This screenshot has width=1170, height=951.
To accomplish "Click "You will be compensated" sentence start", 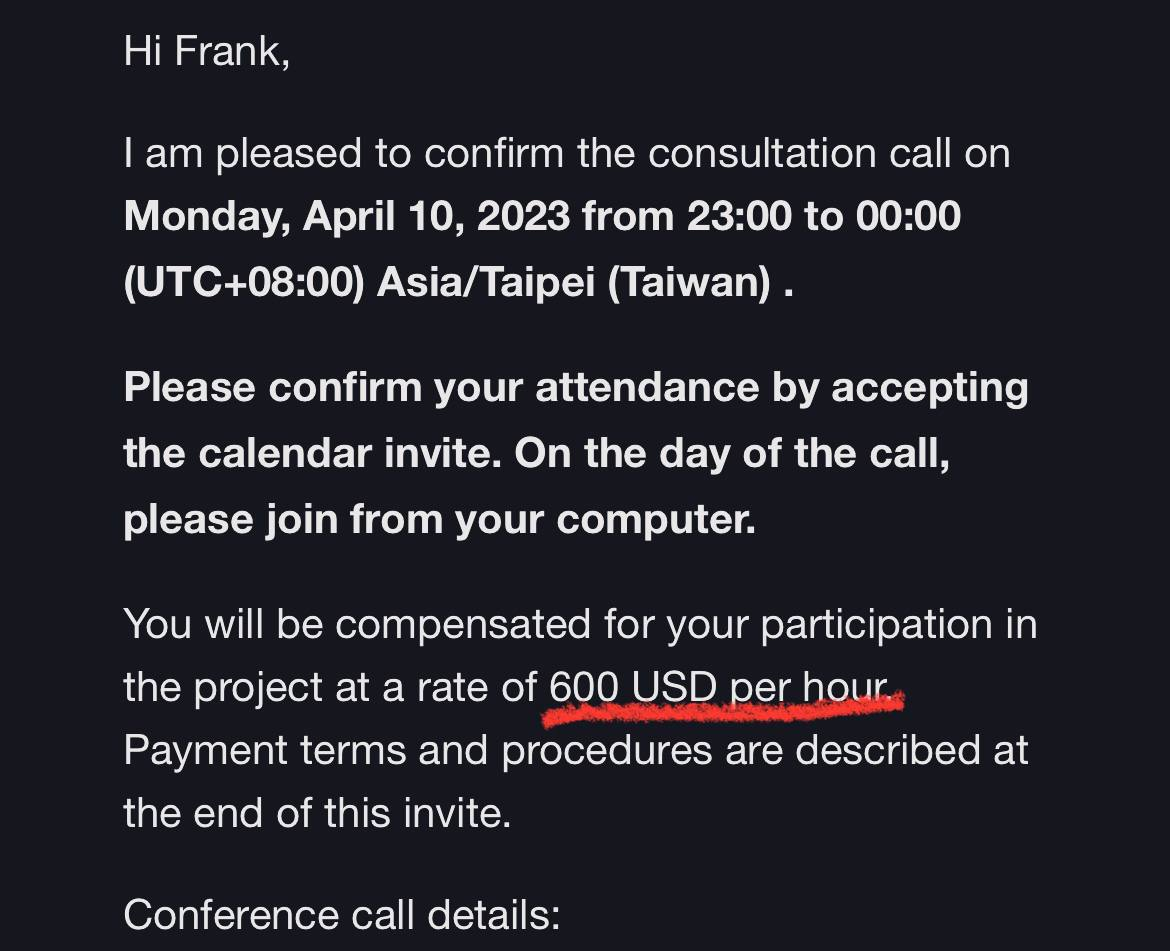I will pyautogui.click(x=357, y=624).
